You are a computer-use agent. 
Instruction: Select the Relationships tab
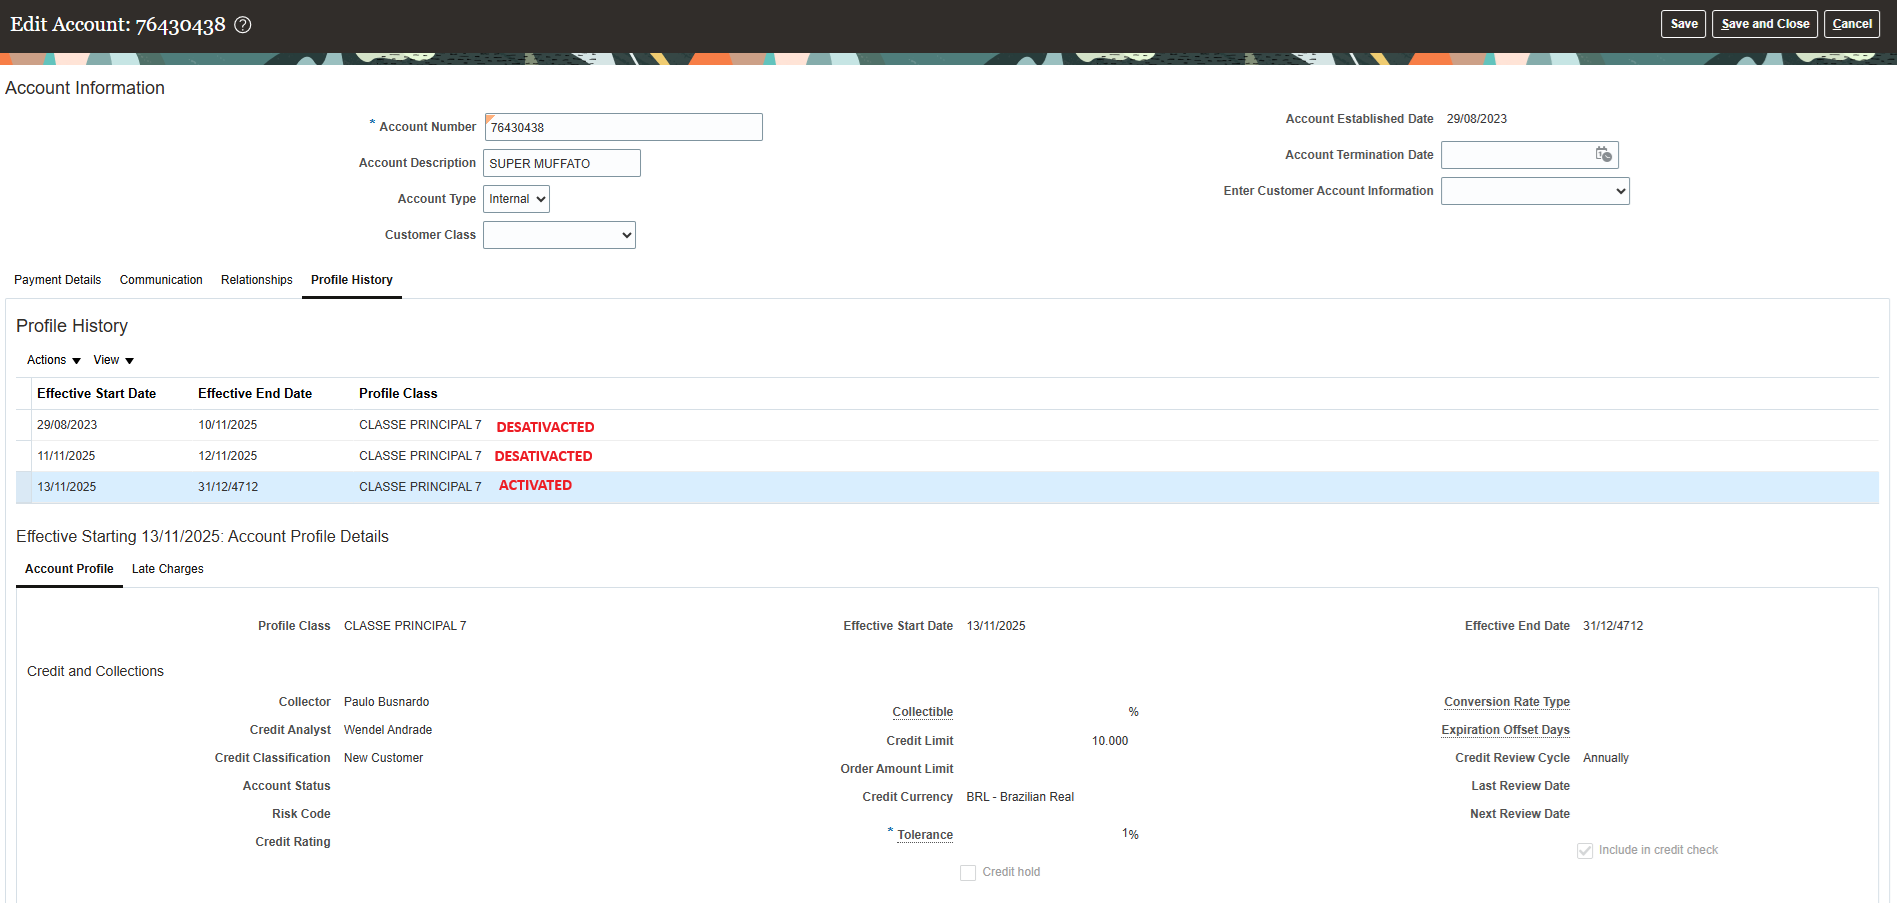256,280
